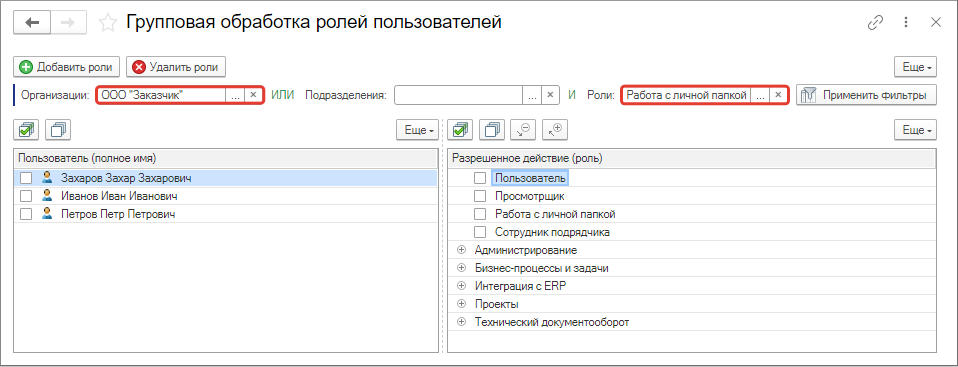This screenshot has width=958, height=367.
Task: Open the Еще menu above the roles tree
Action: (915, 130)
